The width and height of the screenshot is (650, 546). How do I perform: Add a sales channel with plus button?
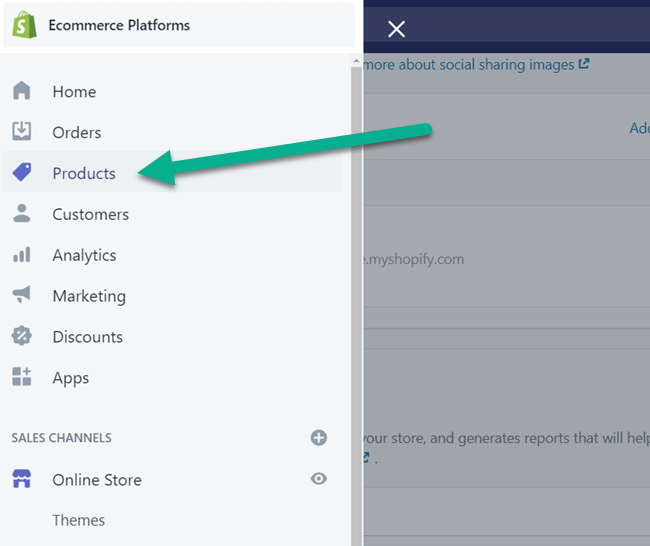click(319, 437)
